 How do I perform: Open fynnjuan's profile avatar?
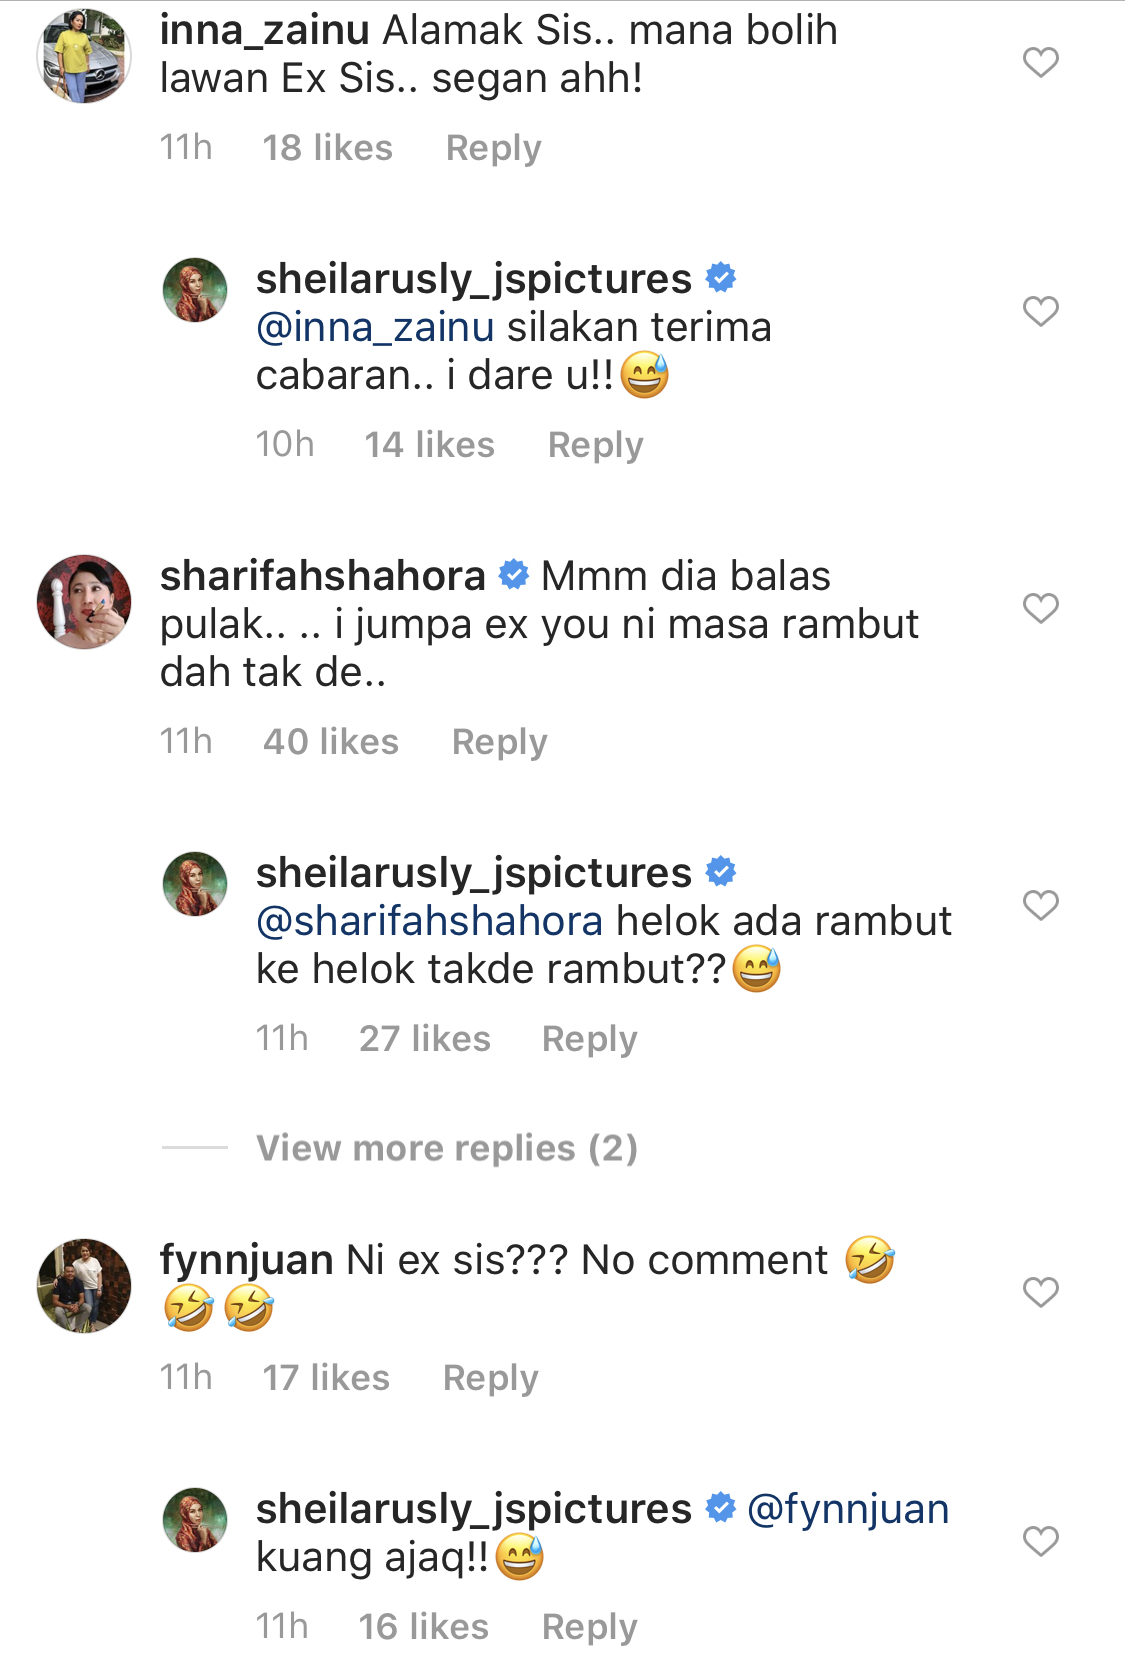coord(84,1286)
